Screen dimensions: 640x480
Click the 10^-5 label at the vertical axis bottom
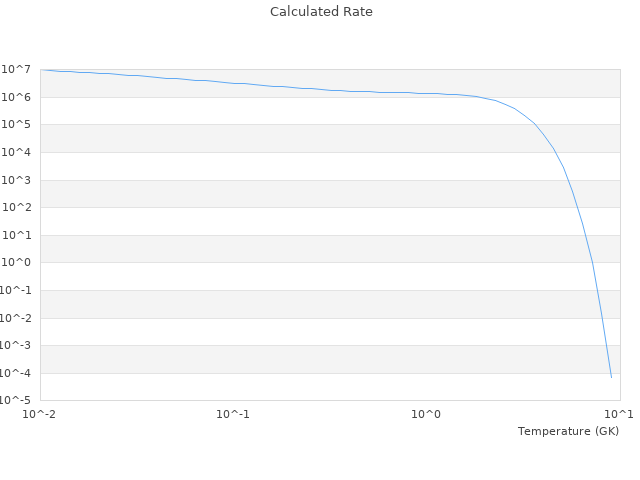pos(17,401)
